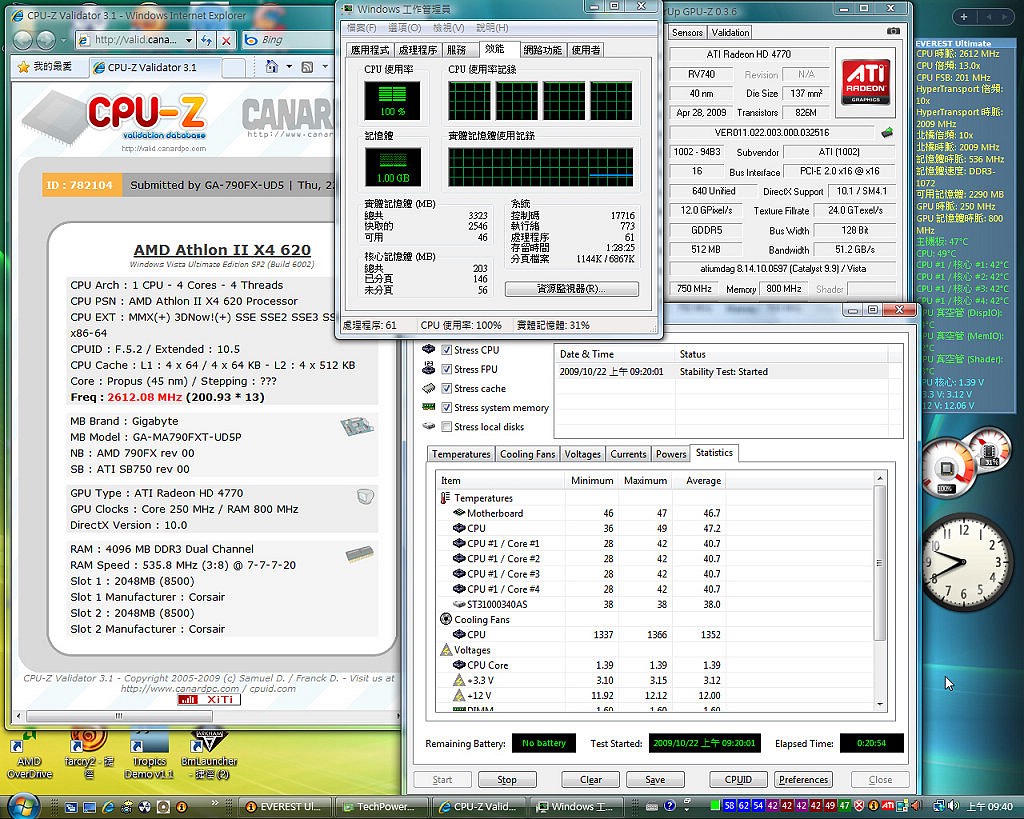
Task: Click the IE back navigation button
Action: click(24, 40)
